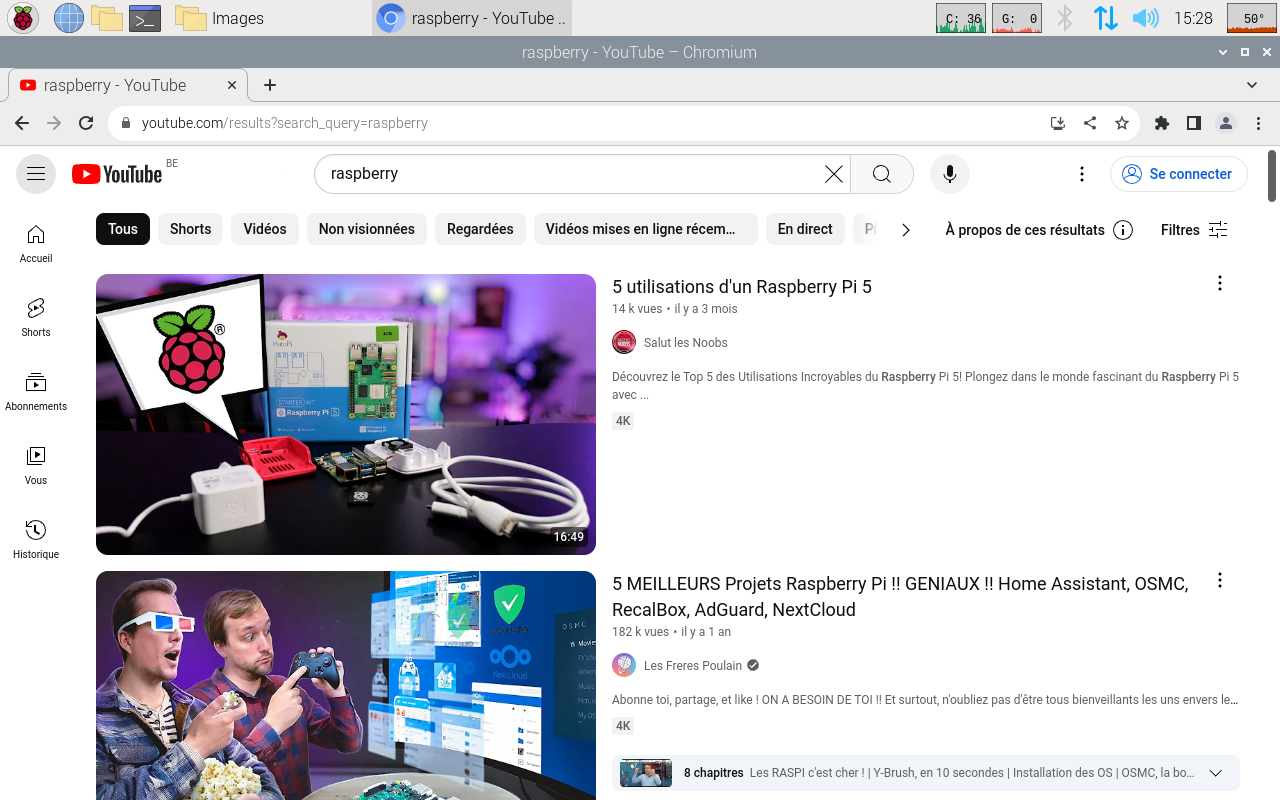The height and width of the screenshot is (800, 1280).
Task: Select the Tous filter chip
Action: coord(123,229)
